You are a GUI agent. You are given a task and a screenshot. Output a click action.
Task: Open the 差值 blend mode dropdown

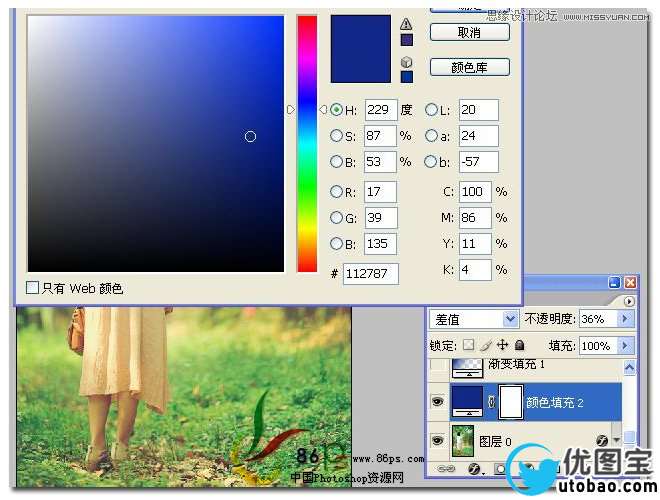coord(511,319)
